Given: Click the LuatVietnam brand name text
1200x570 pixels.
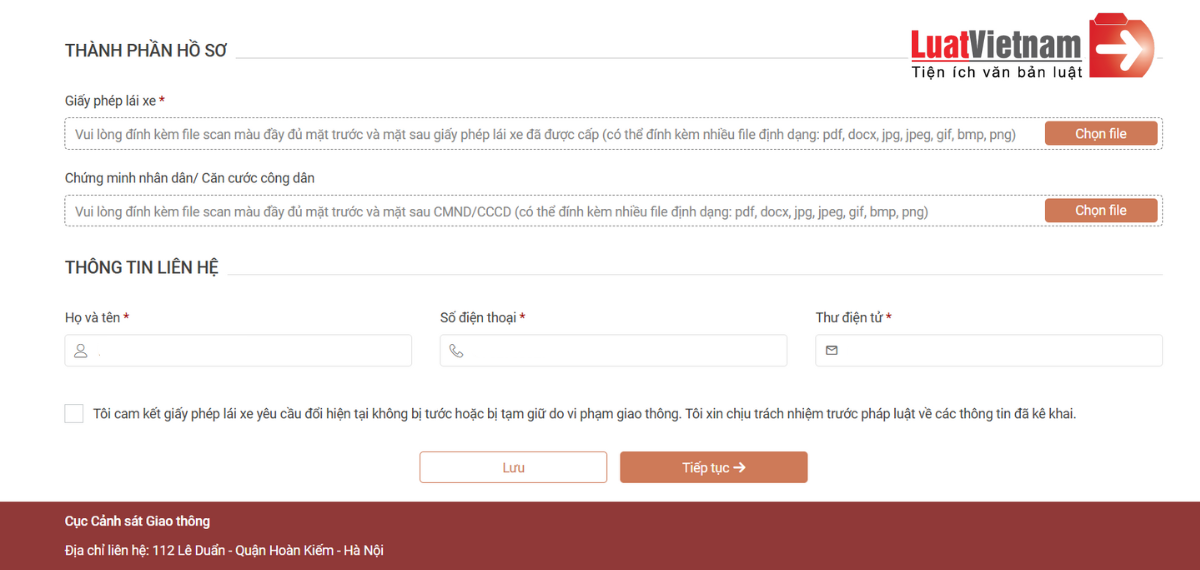Looking at the screenshot, I should tap(996, 45).
